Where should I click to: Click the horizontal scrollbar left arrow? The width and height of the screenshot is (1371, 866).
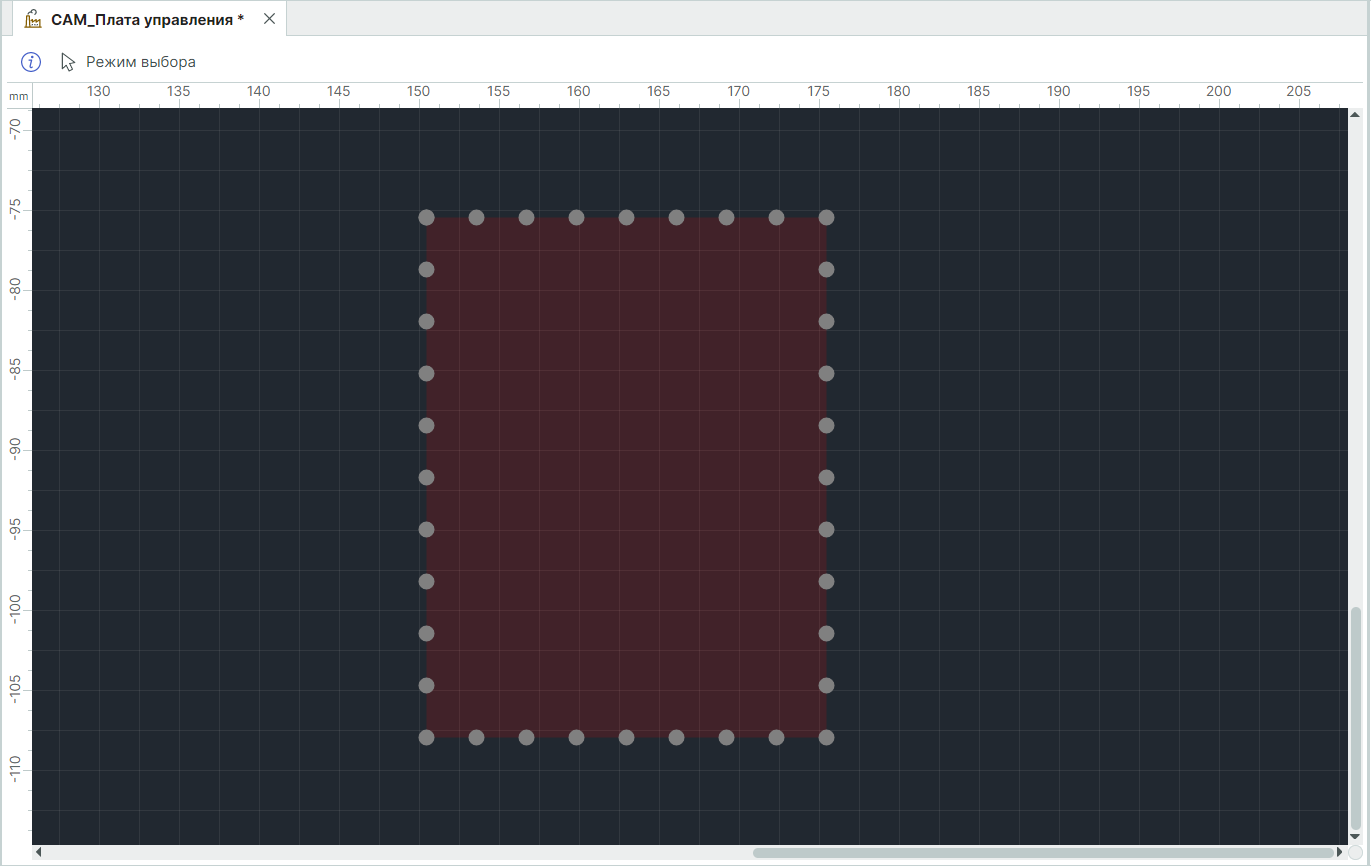tap(39, 853)
